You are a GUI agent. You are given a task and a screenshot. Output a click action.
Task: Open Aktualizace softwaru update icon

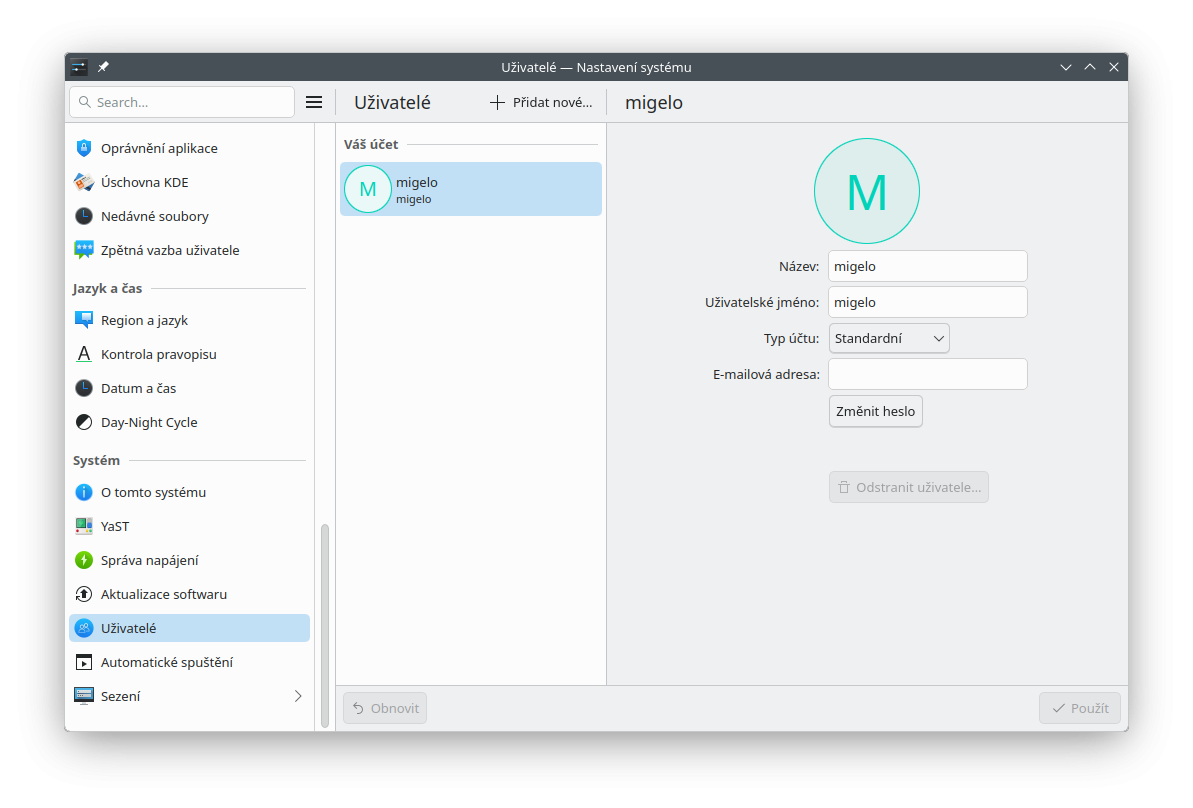point(84,594)
